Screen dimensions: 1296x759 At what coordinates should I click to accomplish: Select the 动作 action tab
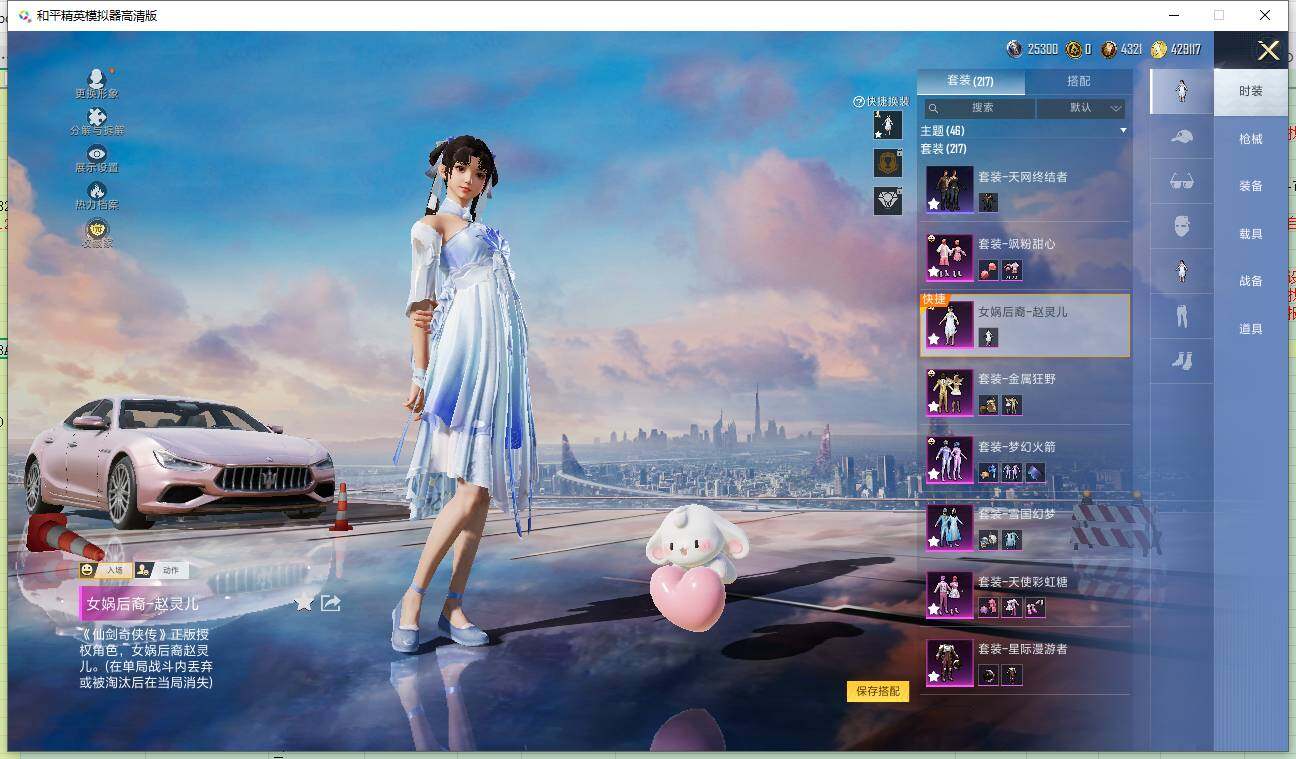[161, 570]
